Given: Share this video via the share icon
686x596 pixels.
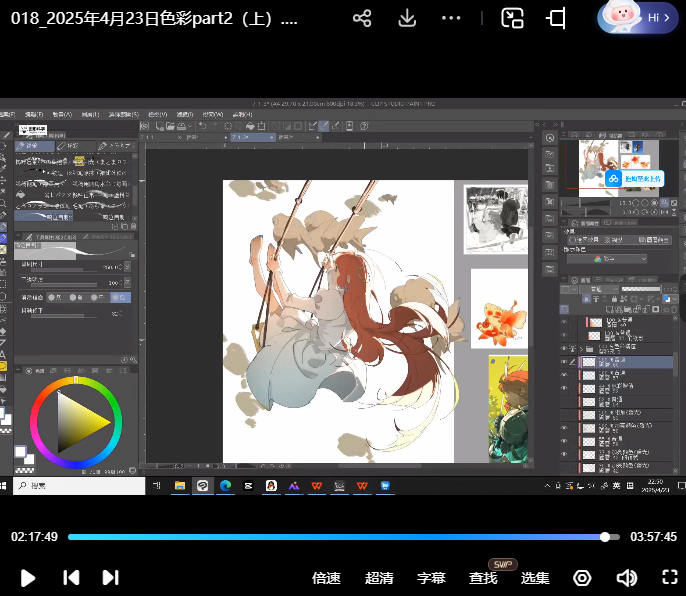Looking at the screenshot, I should click(x=362, y=19).
